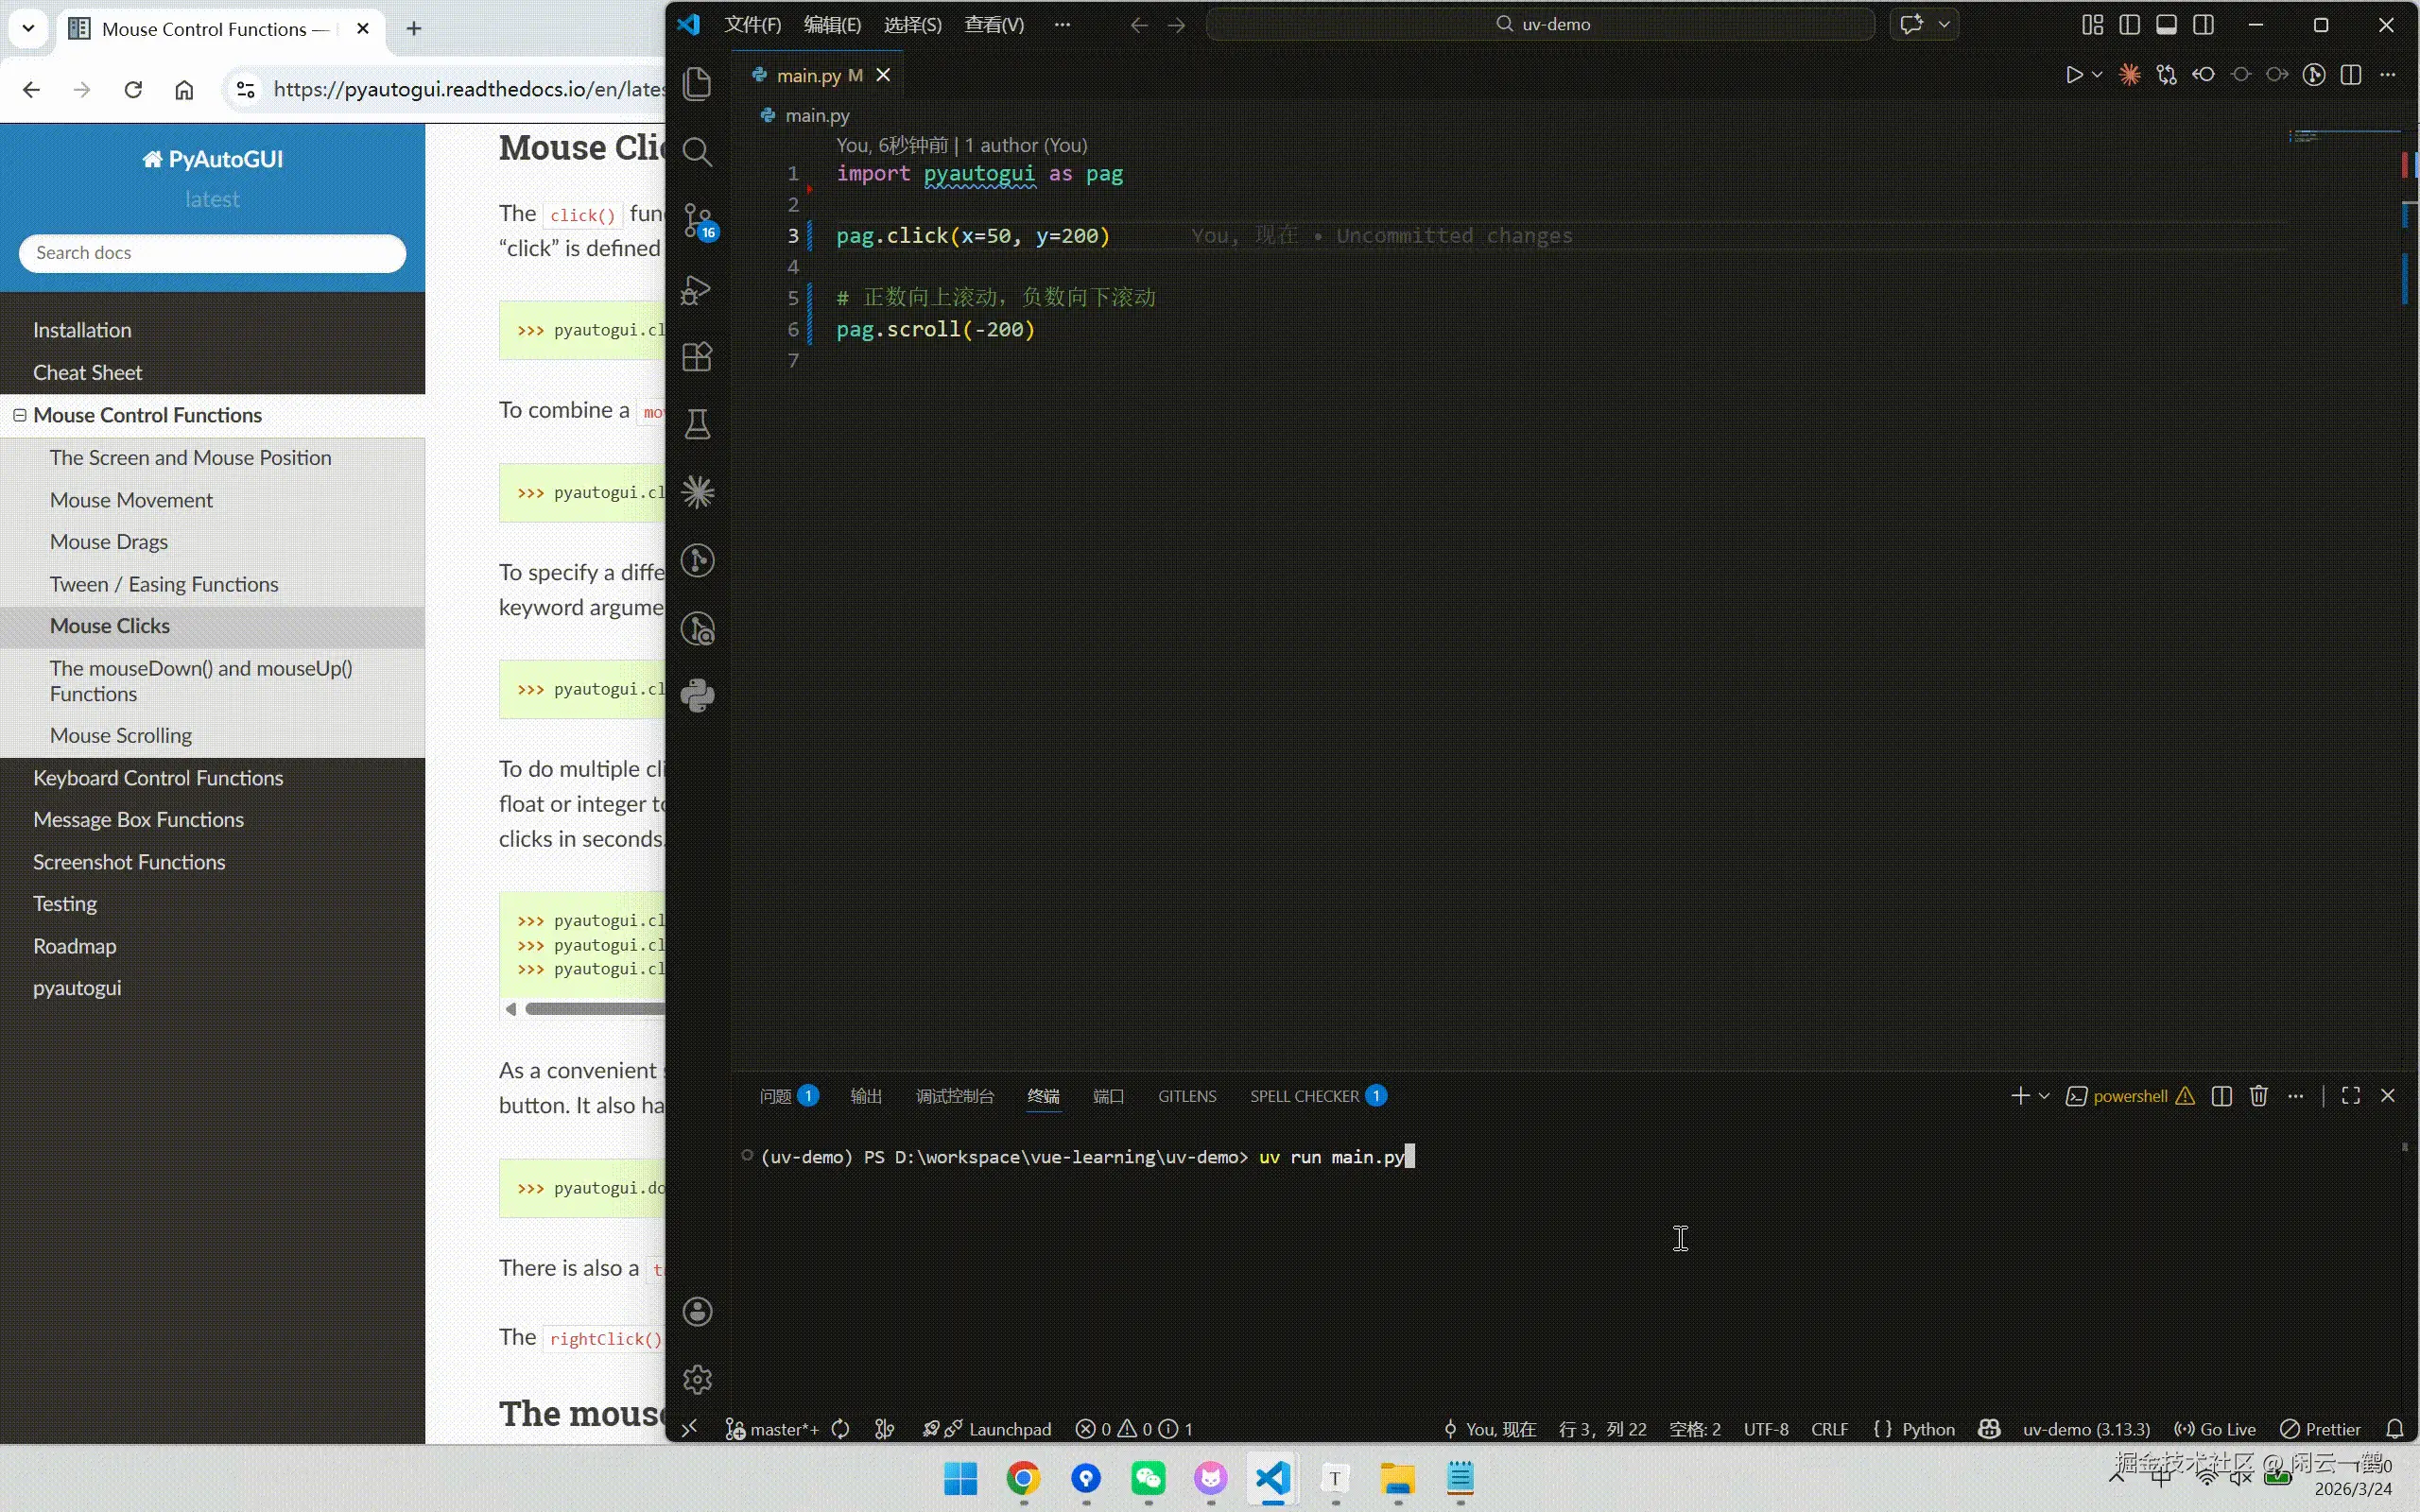
Task: Open the Run Python File dropdown arrow
Action: click(2097, 75)
